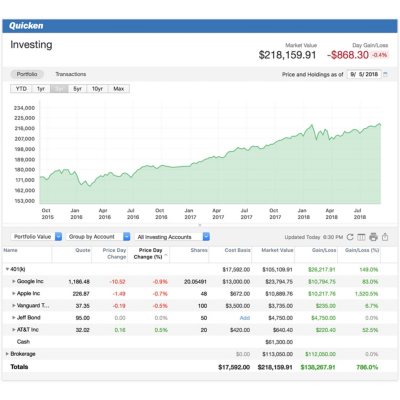Click the chart resize handle below graph
This screenshot has height=400, width=400.
[x=200, y=225]
